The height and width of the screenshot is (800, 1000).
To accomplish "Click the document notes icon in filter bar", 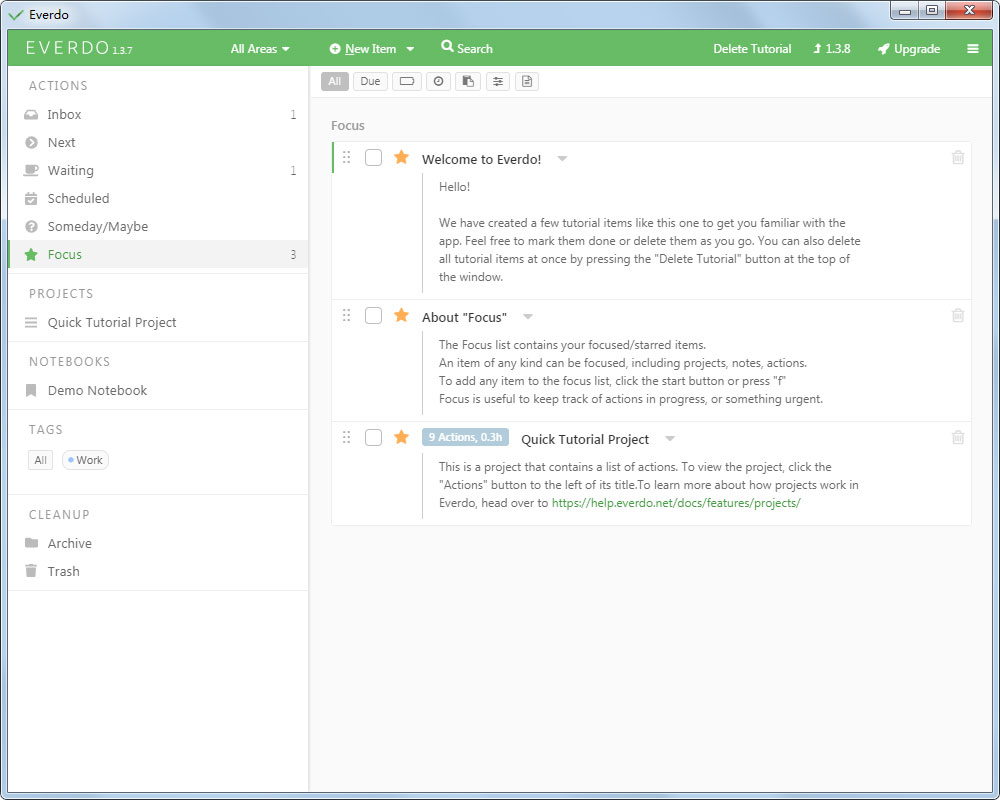I will pyautogui.click(x=527, y=81).
